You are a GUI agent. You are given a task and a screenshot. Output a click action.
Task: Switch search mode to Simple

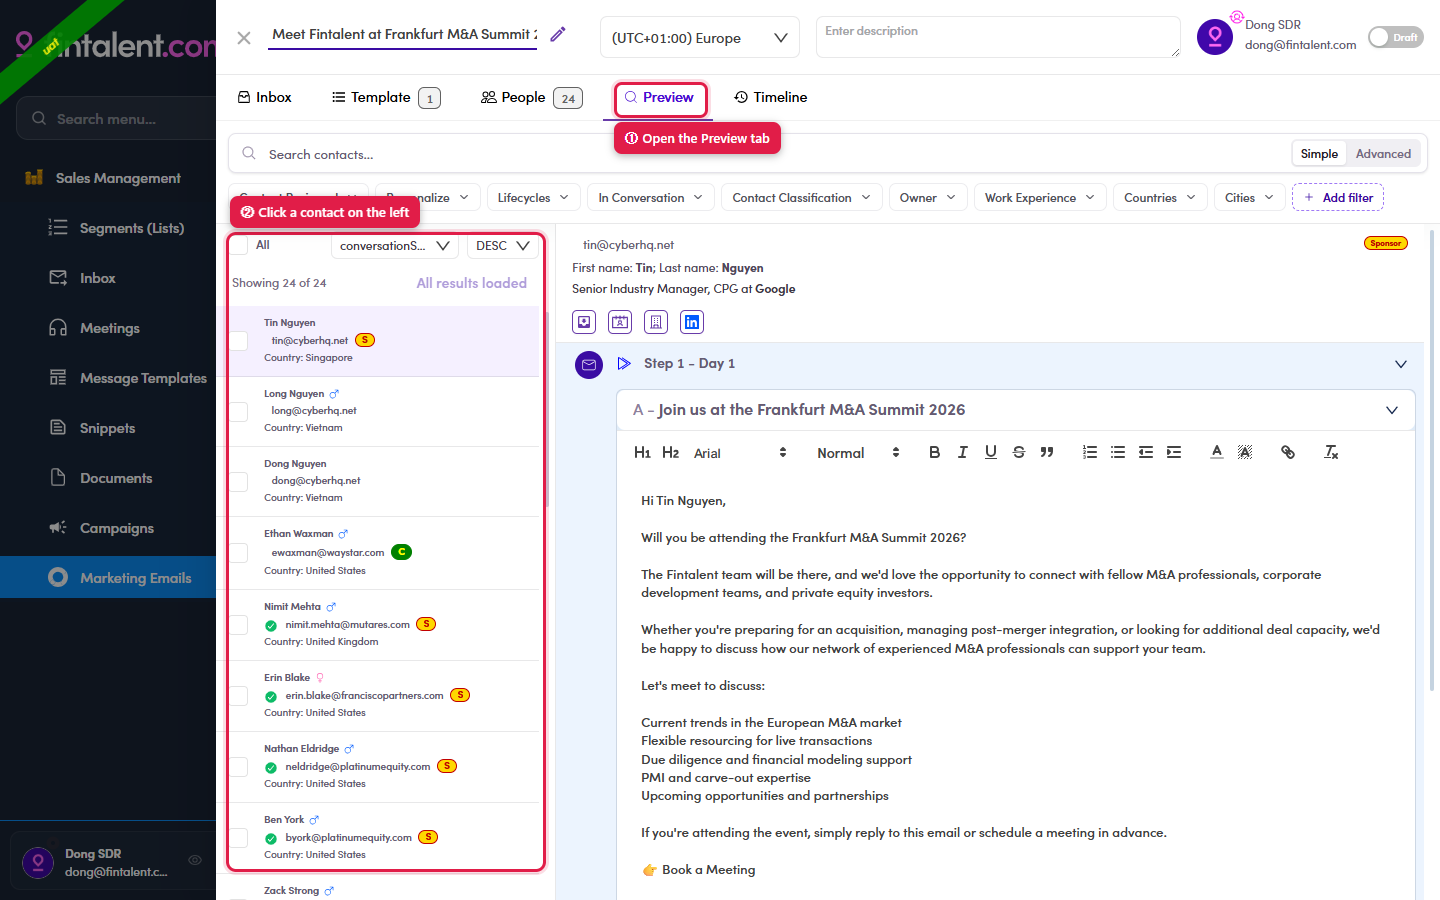coord(1319,154)
